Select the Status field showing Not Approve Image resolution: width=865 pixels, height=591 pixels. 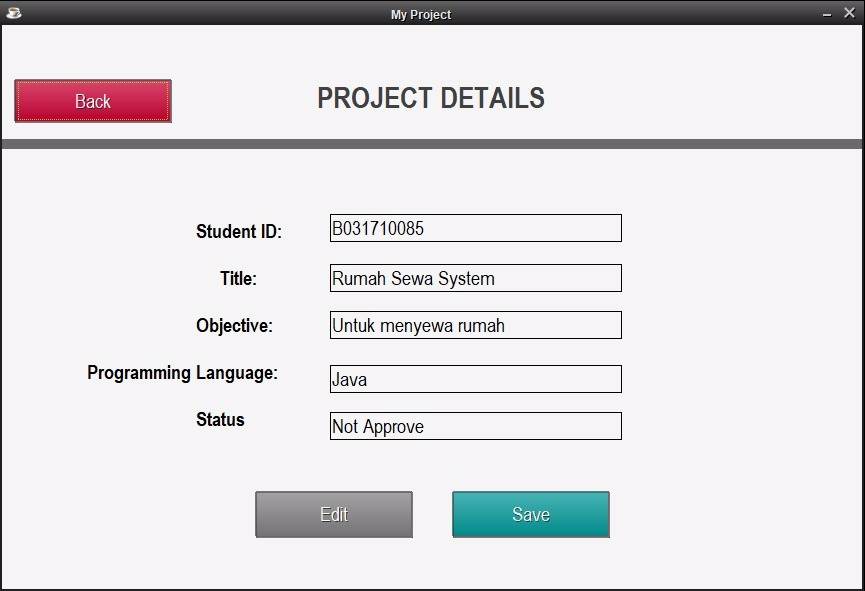tap(476, 427)
